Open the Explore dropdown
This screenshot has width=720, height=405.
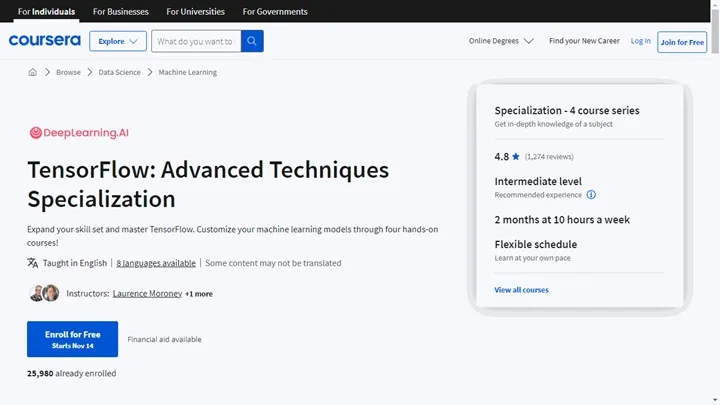(118, 41)
